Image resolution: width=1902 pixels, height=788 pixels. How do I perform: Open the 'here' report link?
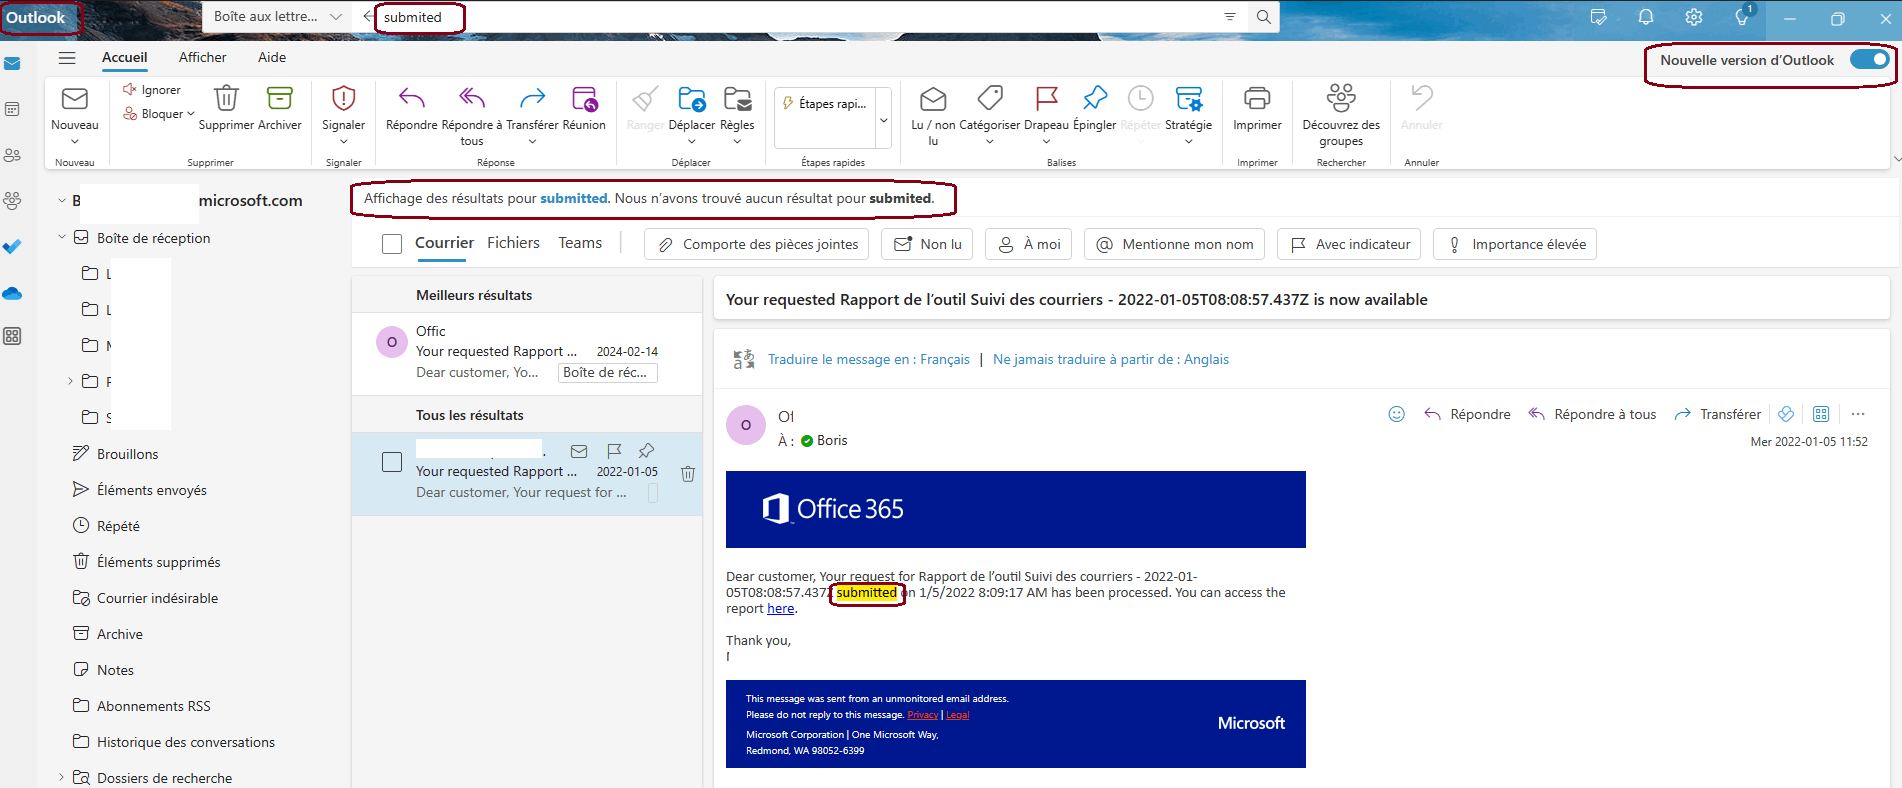tap(780, 609)
